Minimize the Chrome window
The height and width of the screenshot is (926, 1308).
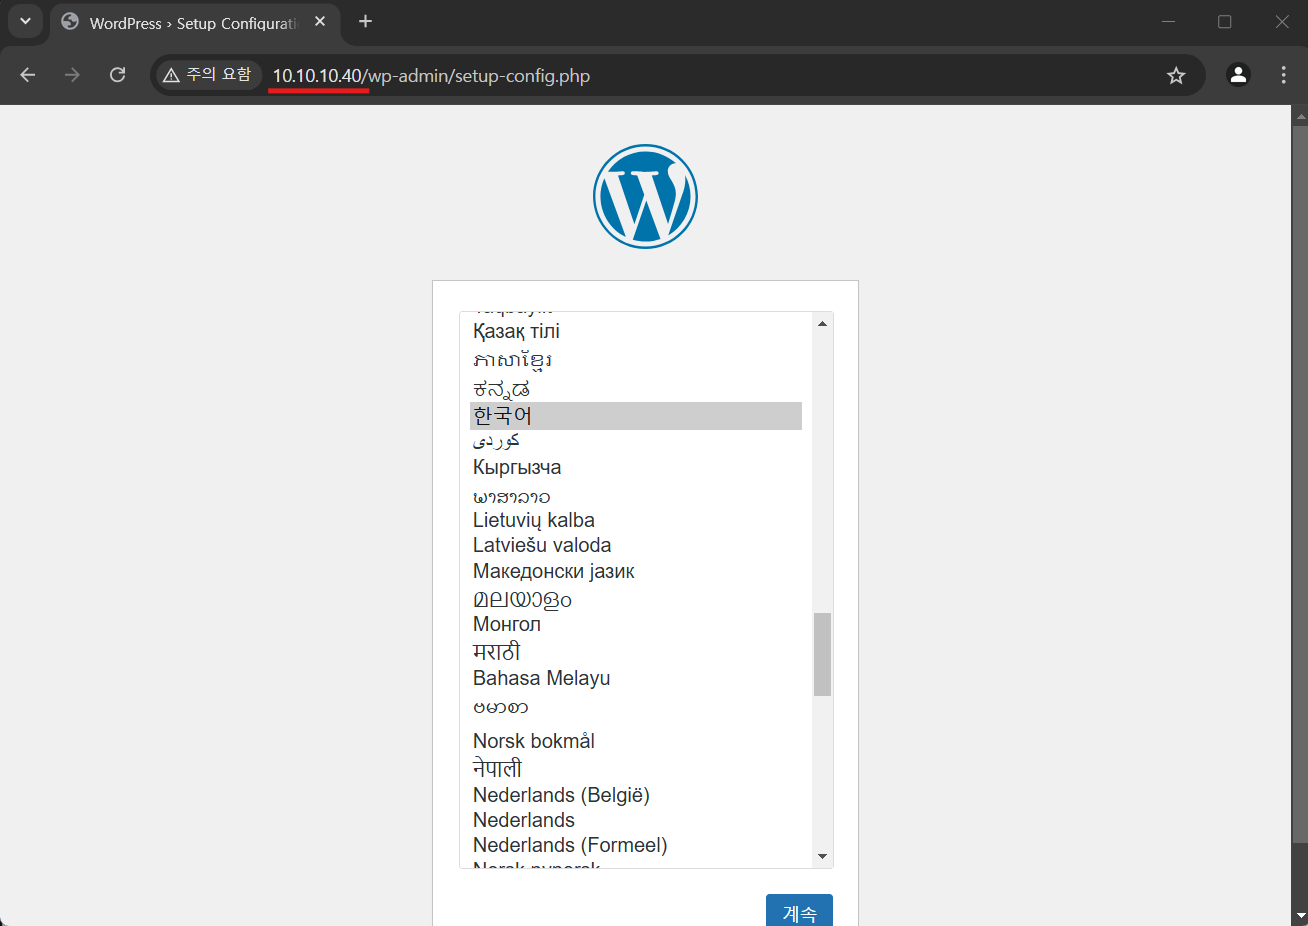pos(1168,21)
